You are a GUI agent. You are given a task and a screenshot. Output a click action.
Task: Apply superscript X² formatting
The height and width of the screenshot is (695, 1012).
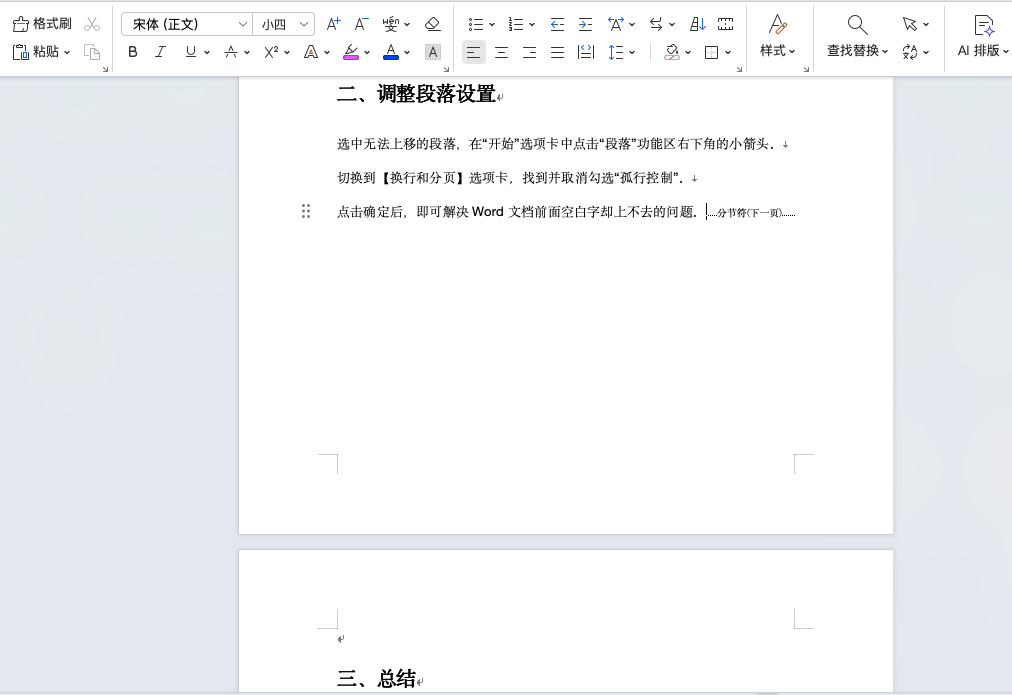(x=269, y=51)
